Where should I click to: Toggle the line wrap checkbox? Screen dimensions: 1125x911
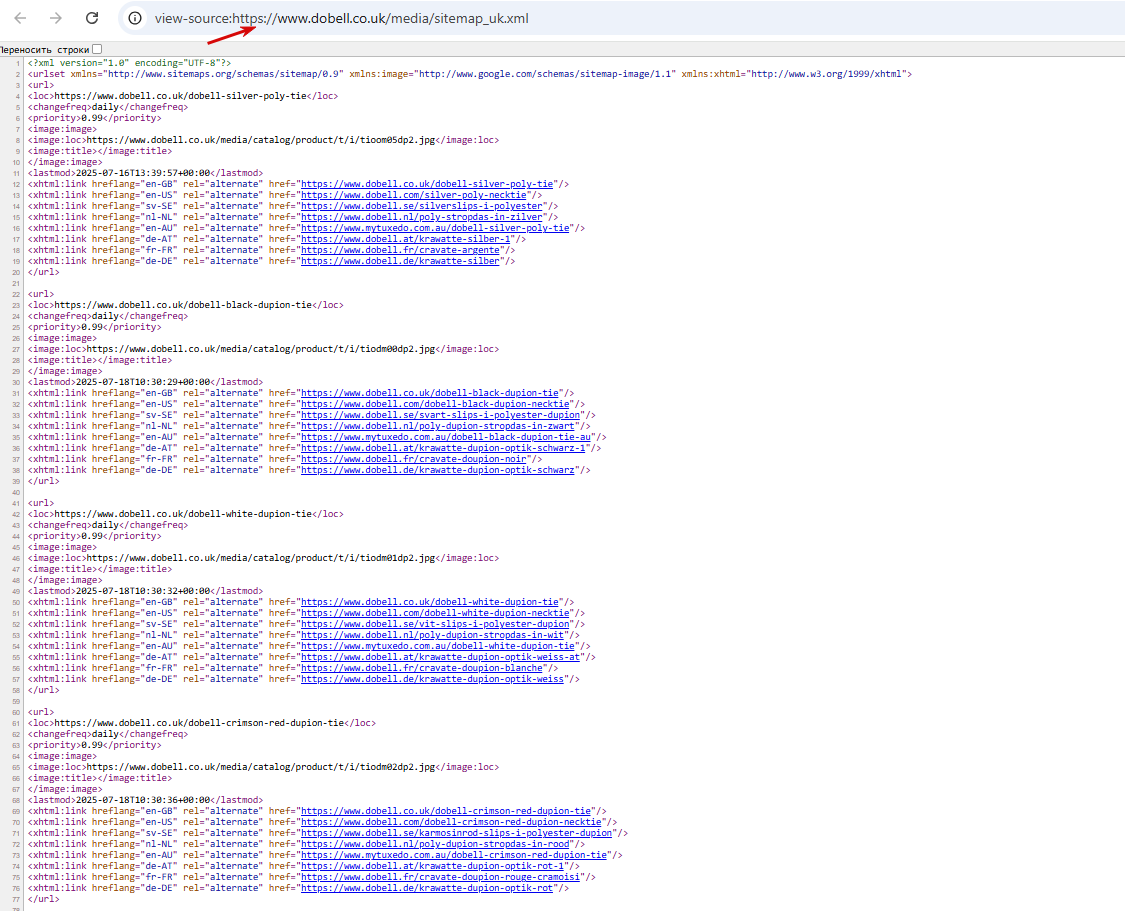pos(97,49)
